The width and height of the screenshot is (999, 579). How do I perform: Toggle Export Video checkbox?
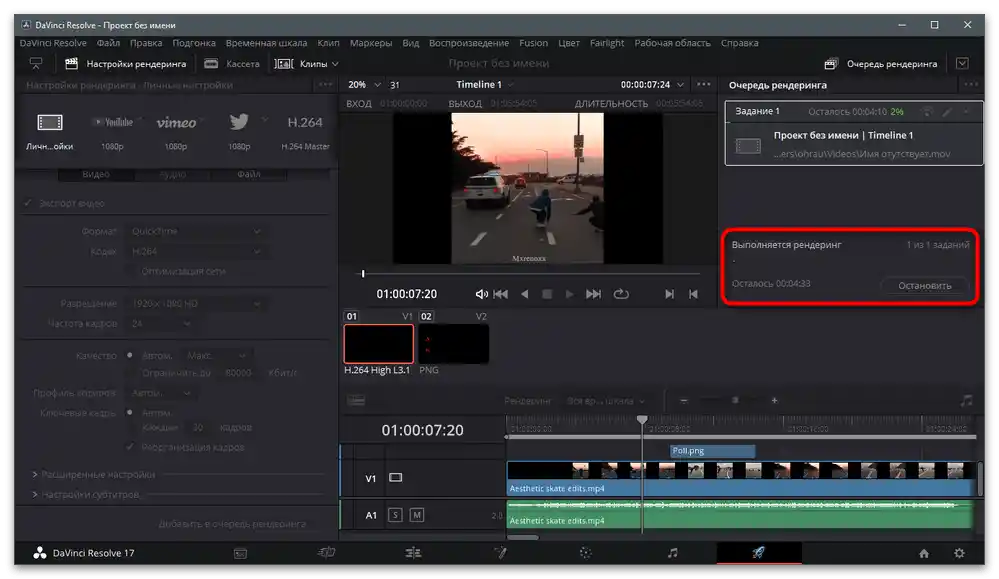coord(27,203)
